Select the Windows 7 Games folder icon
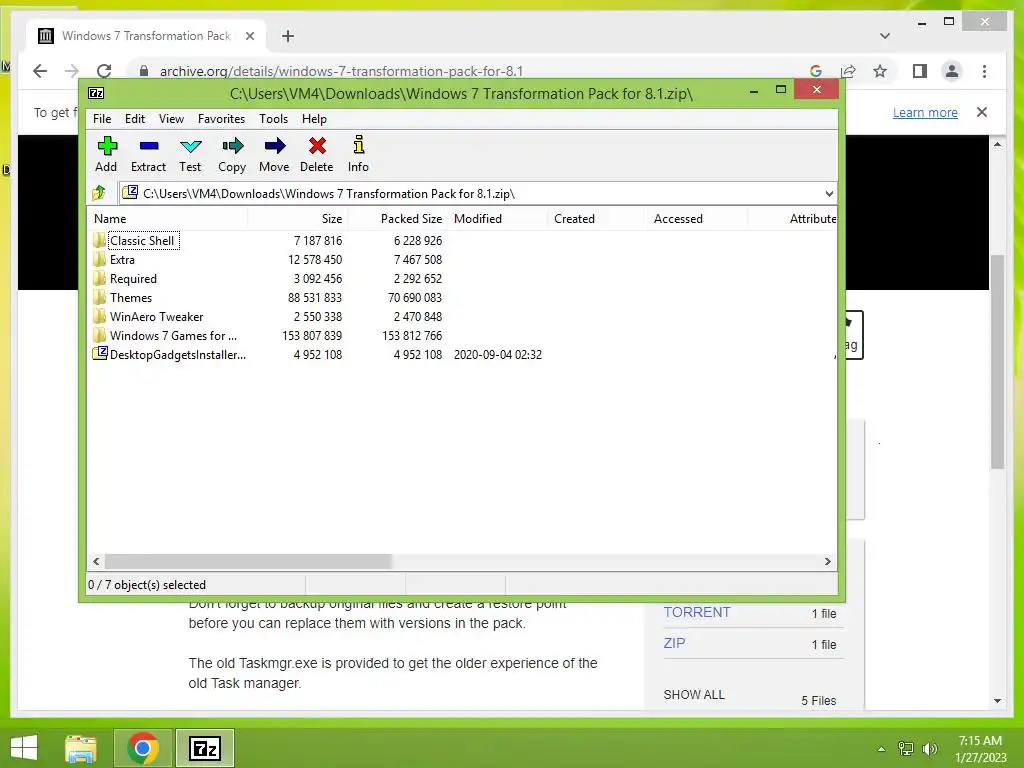1024x768 pixels. click(99, 335)
